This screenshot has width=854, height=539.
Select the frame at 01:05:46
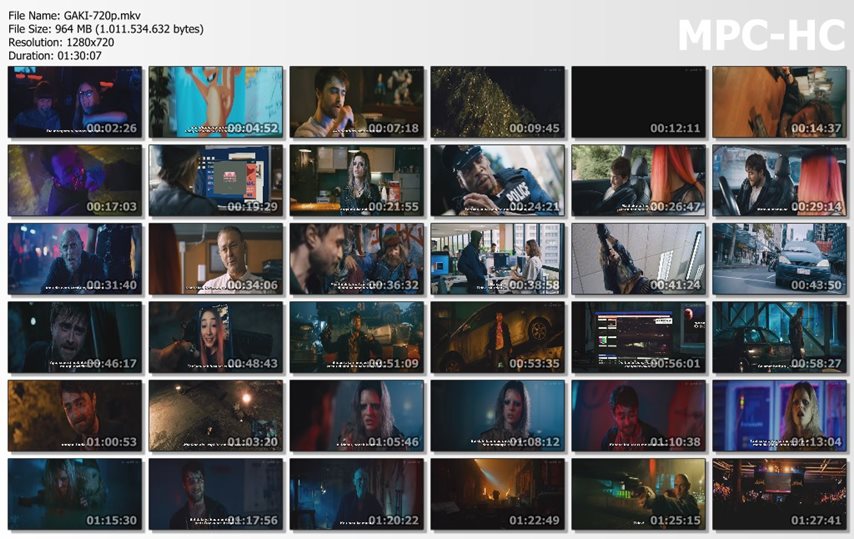pos(357,415)
